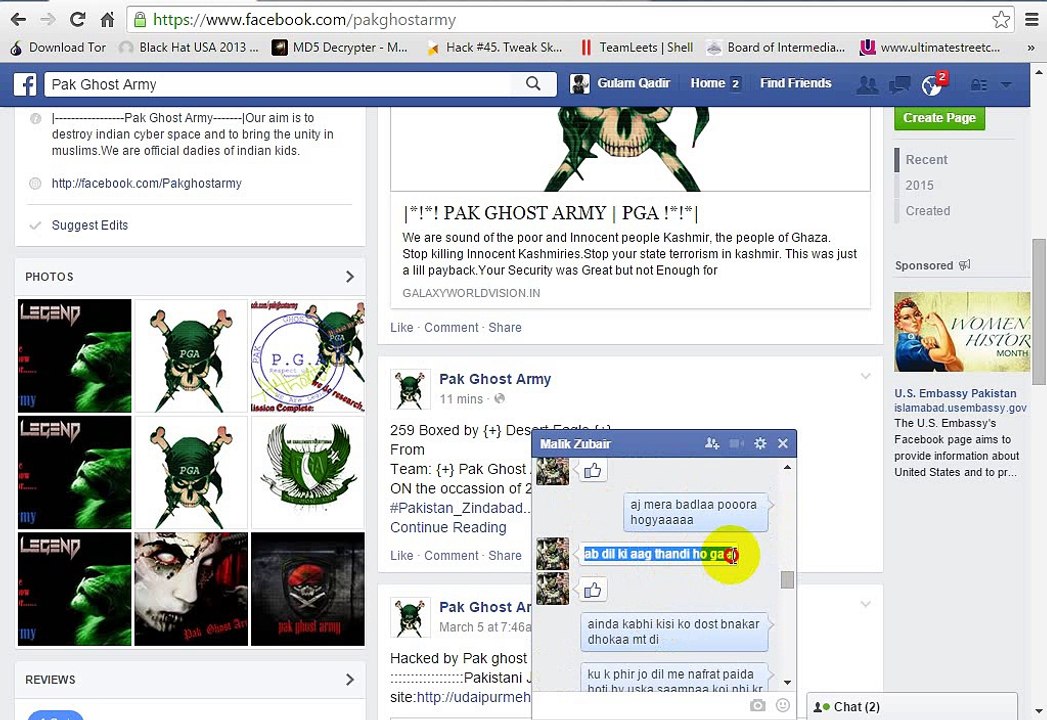Viewport: 1047px width, 720px height.
Task: Open the facebook.com/Pakghostarmy link
Action: pos(146,183)
